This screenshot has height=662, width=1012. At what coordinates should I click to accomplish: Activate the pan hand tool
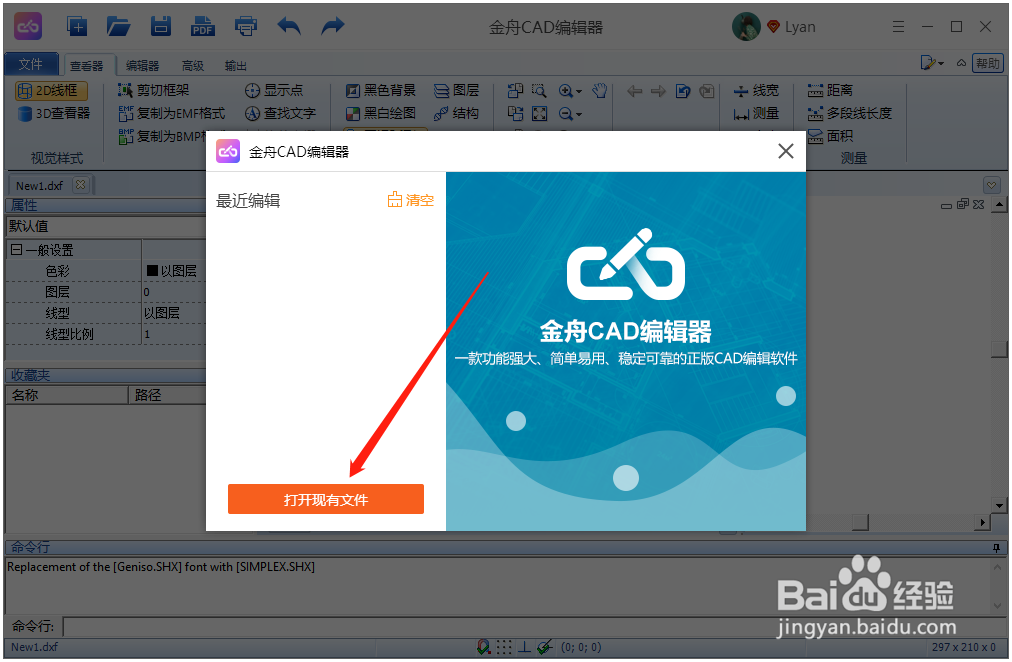coord(600,90)
